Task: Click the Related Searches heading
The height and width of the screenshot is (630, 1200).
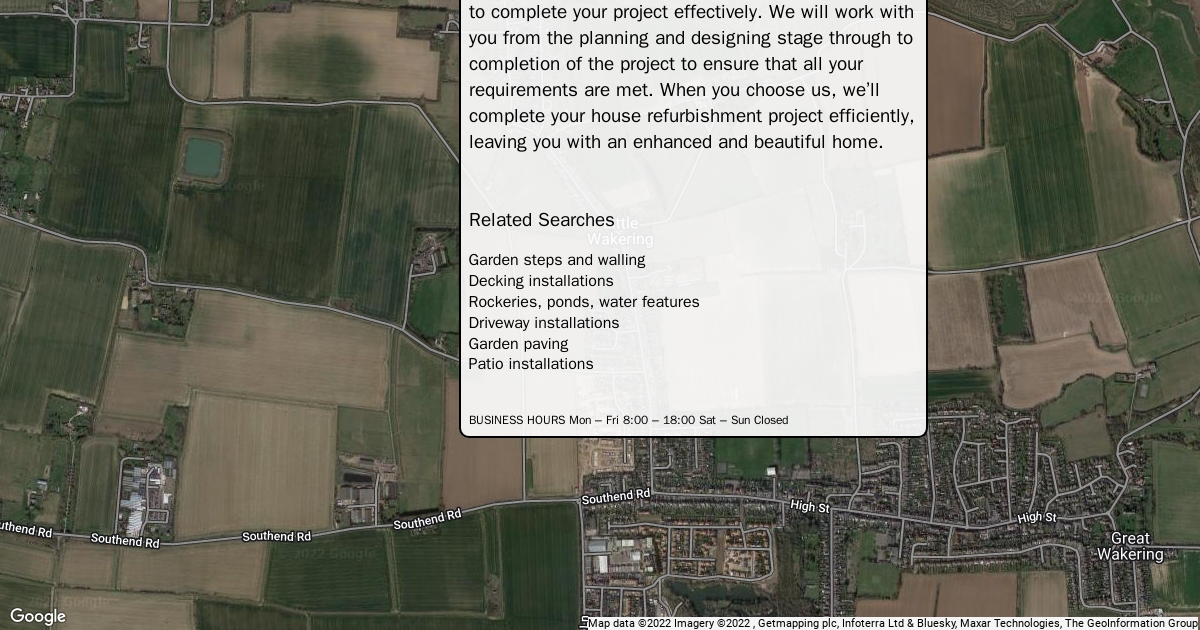Action: (542, 220)
